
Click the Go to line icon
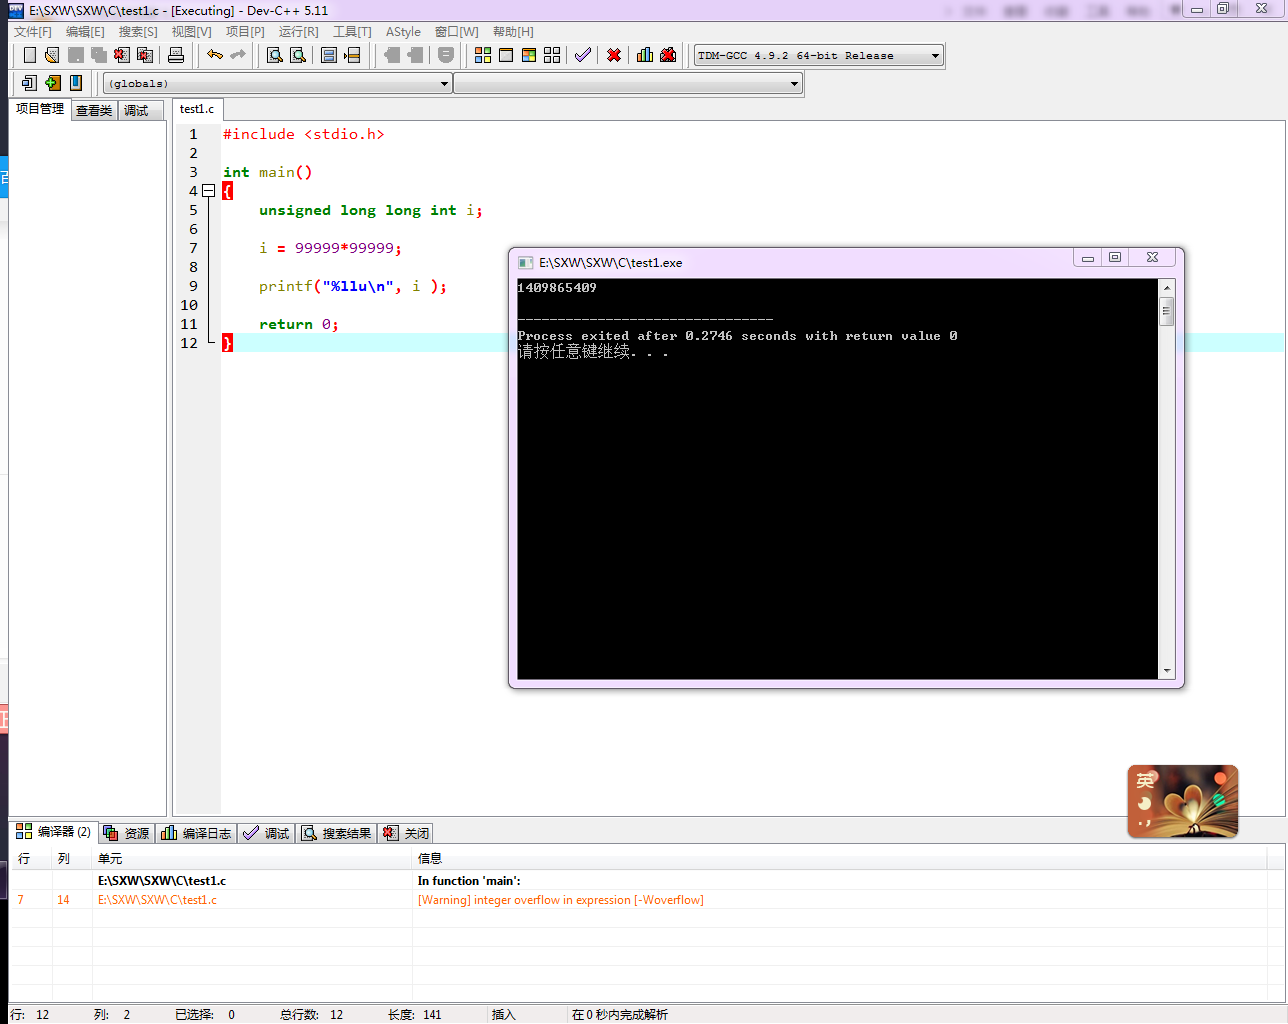(x=352, y=55)
